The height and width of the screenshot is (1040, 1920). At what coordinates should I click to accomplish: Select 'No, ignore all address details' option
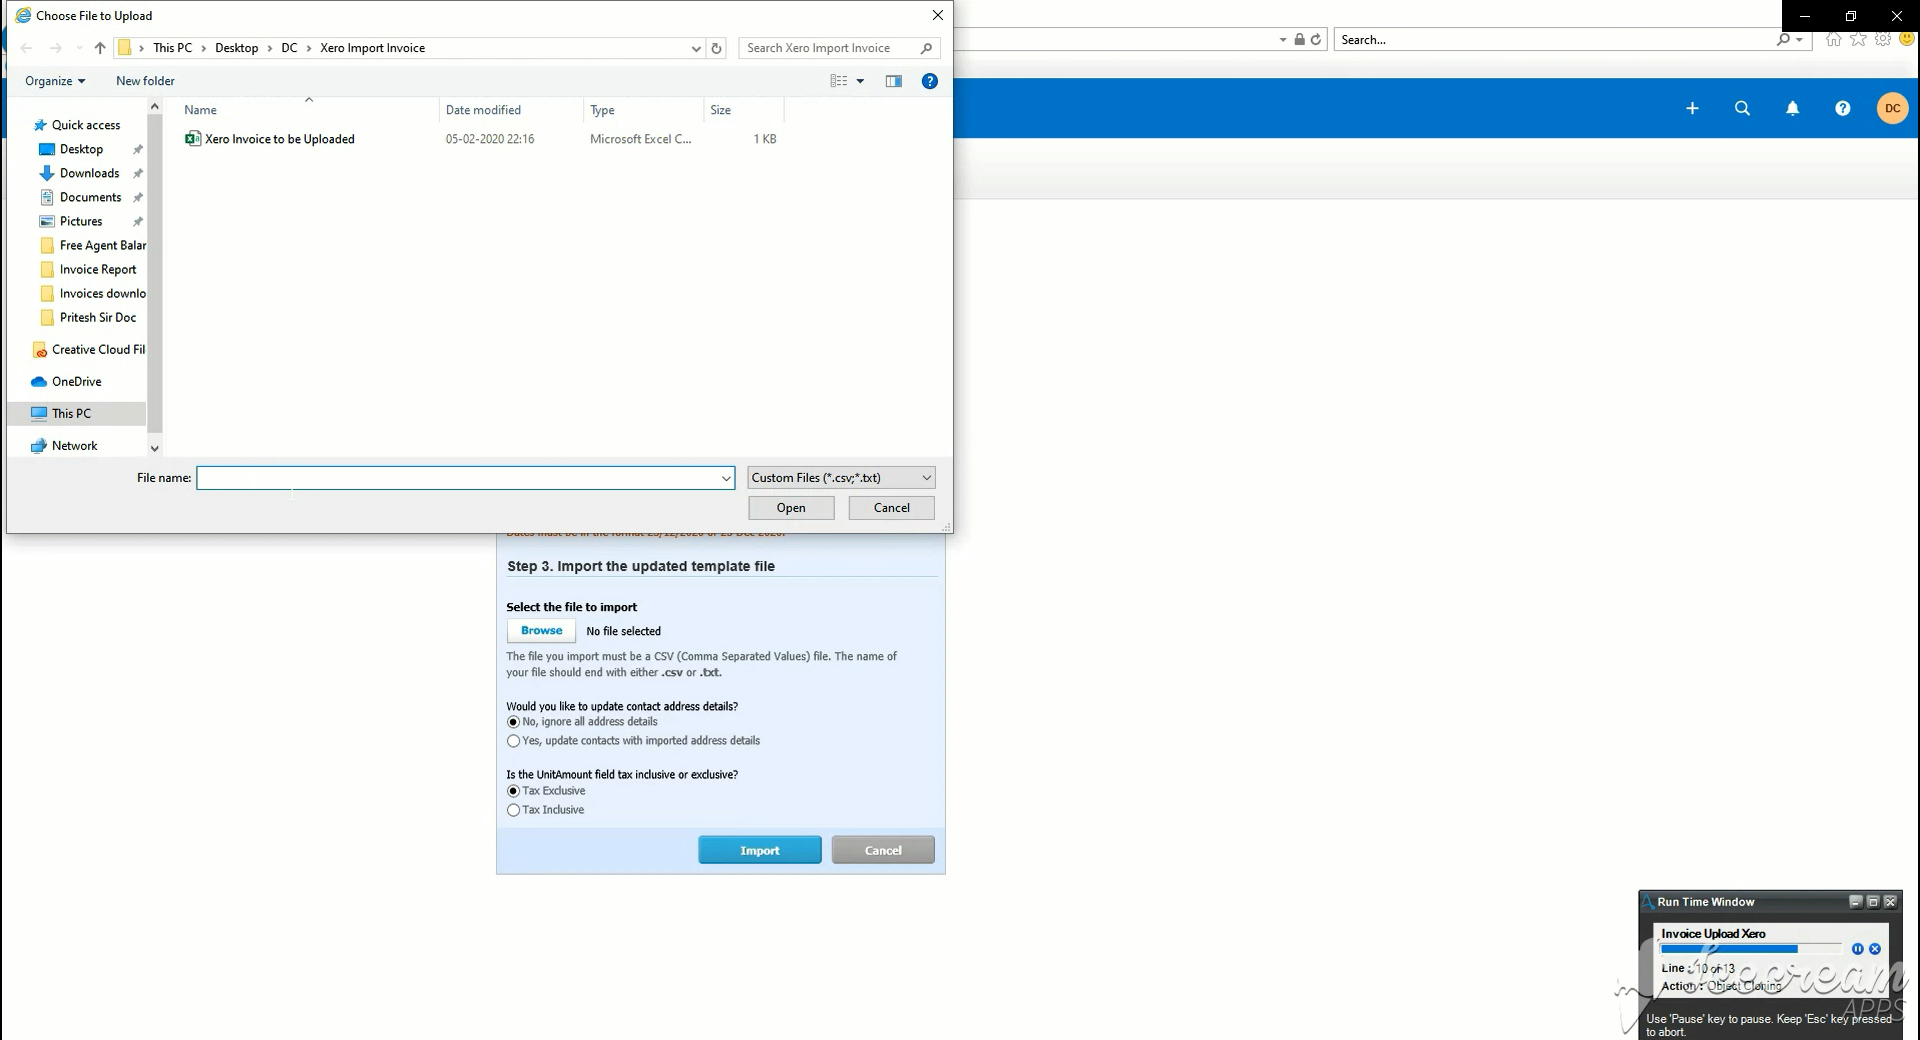coord(513,722)
